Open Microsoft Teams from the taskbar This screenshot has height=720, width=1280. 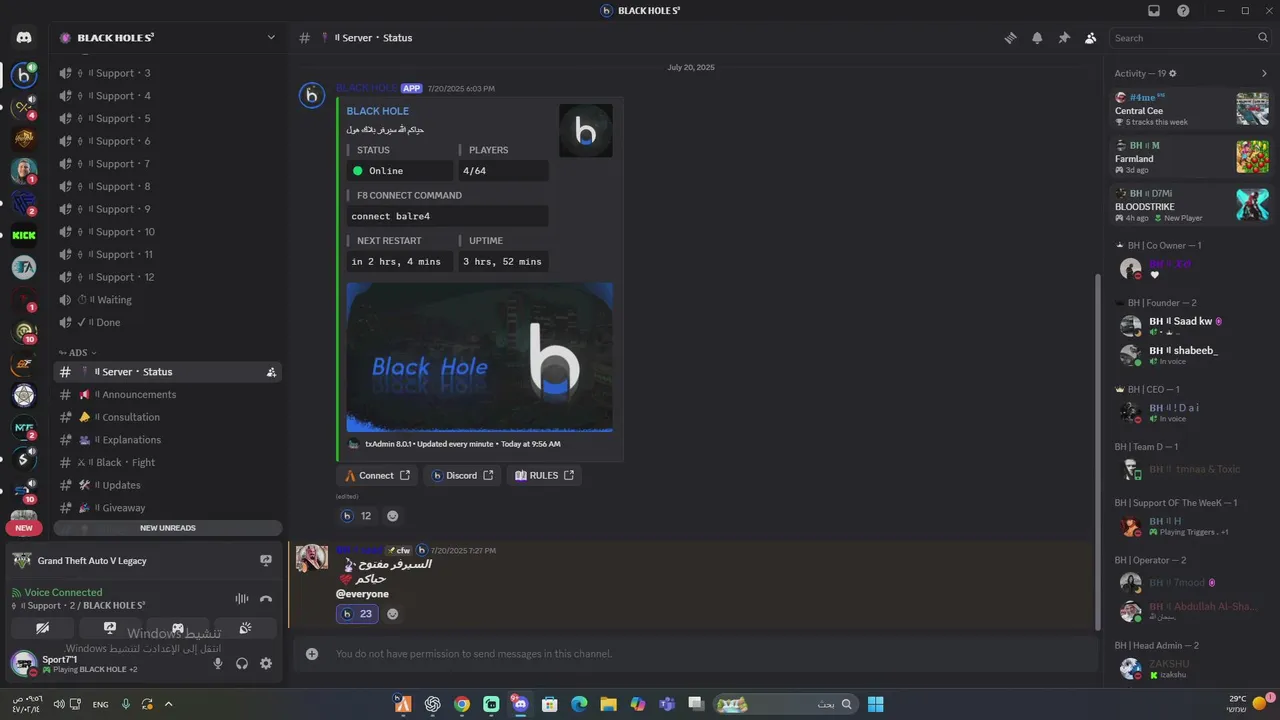[x=667, y=704]
